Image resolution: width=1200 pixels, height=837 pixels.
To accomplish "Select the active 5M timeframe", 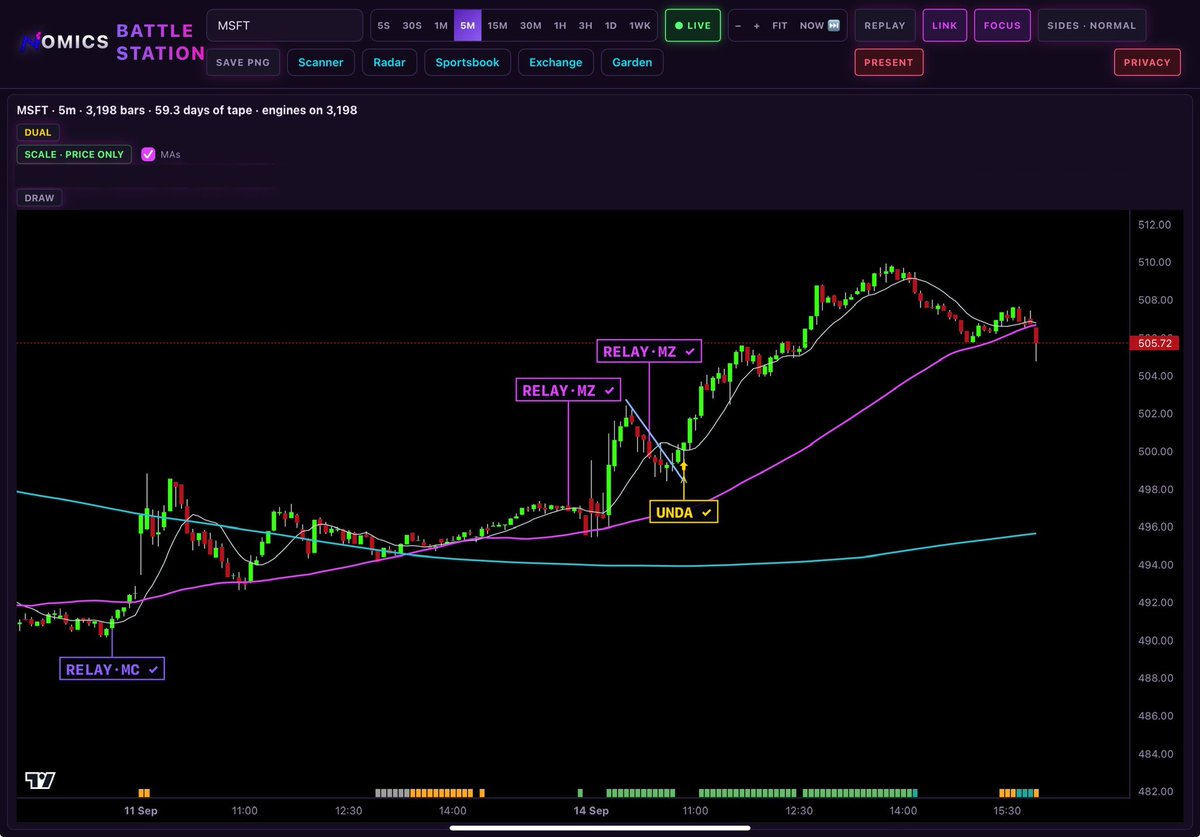I will 468,26.
